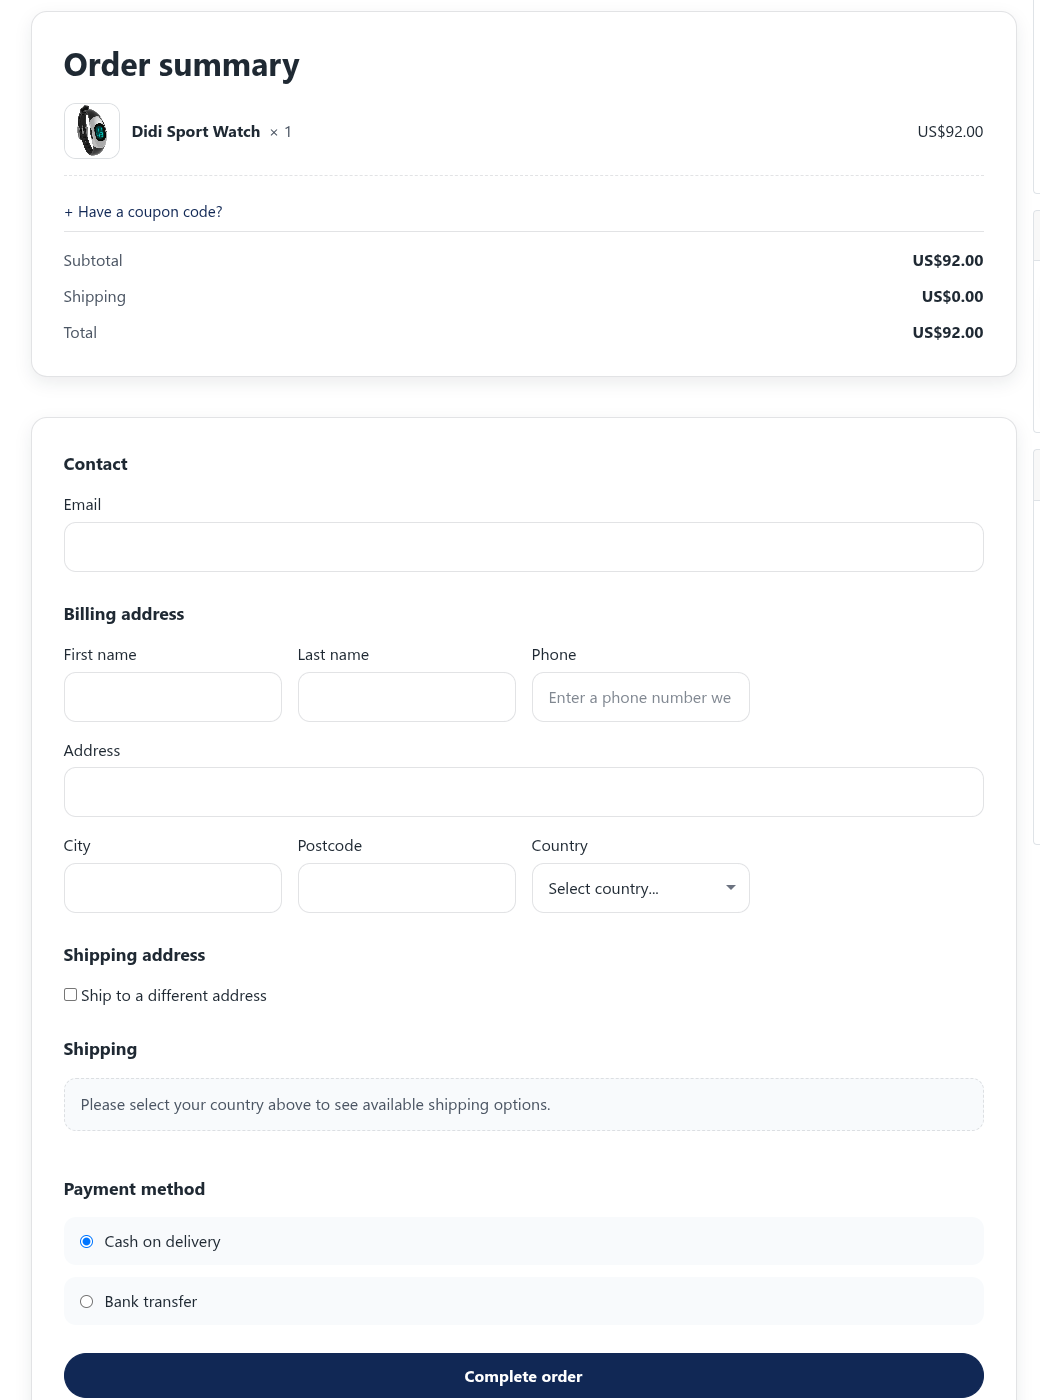The width and height of the screenshot is (1040, 1400).
Task: Focus the First name field
Action: point(172,697)
